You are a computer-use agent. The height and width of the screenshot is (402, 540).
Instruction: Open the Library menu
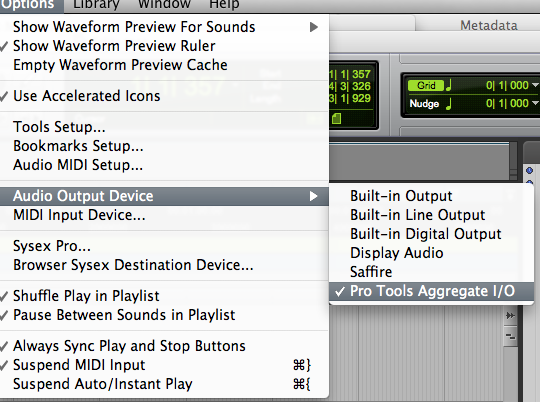pyautogui.click(x=96, y=4)
